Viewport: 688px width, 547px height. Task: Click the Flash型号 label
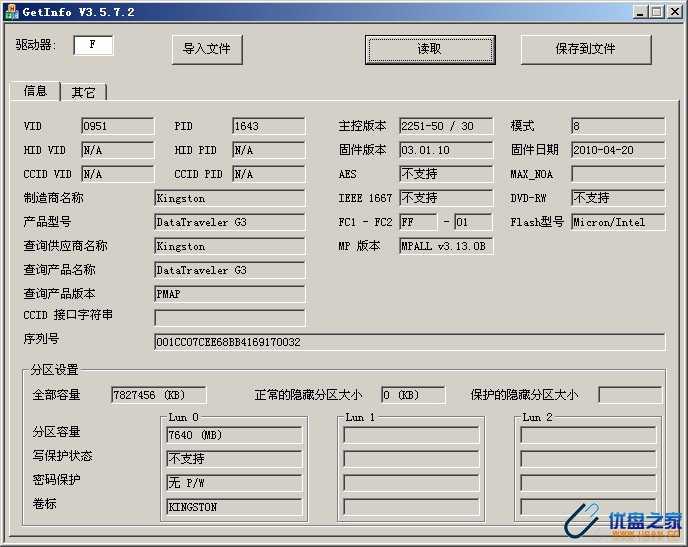[537, 222]
